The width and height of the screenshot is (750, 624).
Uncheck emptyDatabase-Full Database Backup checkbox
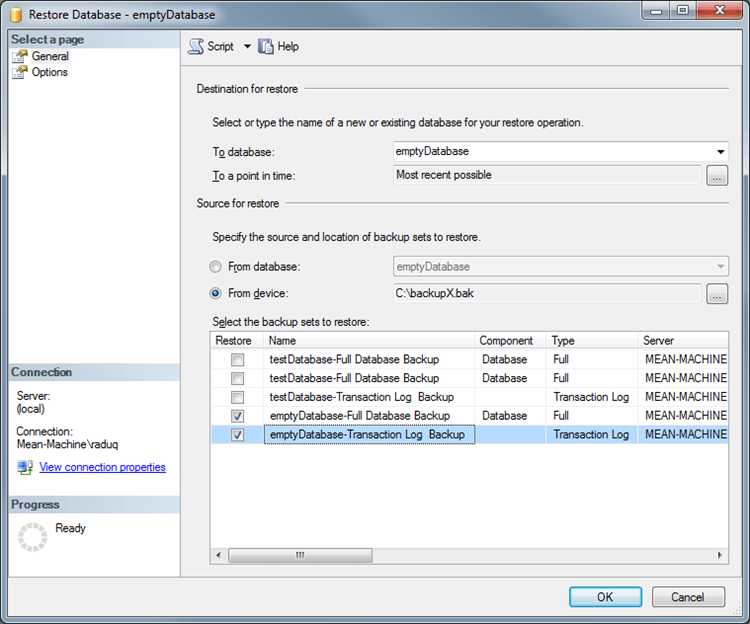click(x=237, y=416)
